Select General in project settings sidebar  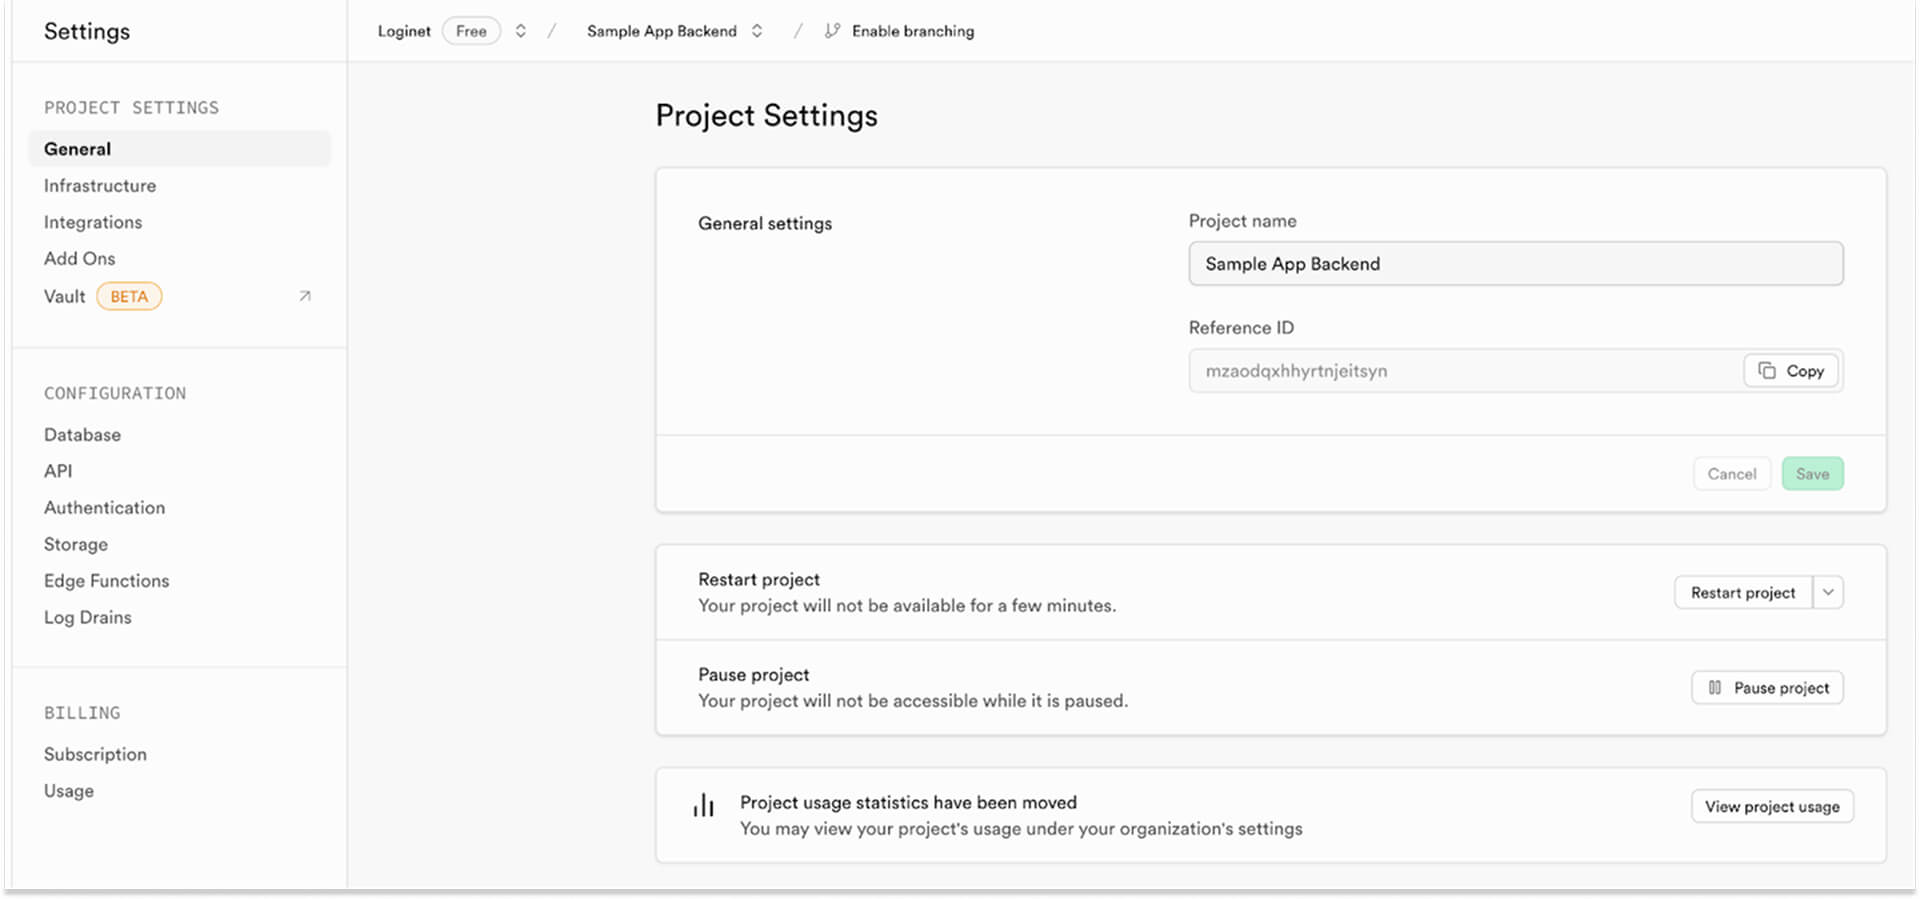click(179, 149)
